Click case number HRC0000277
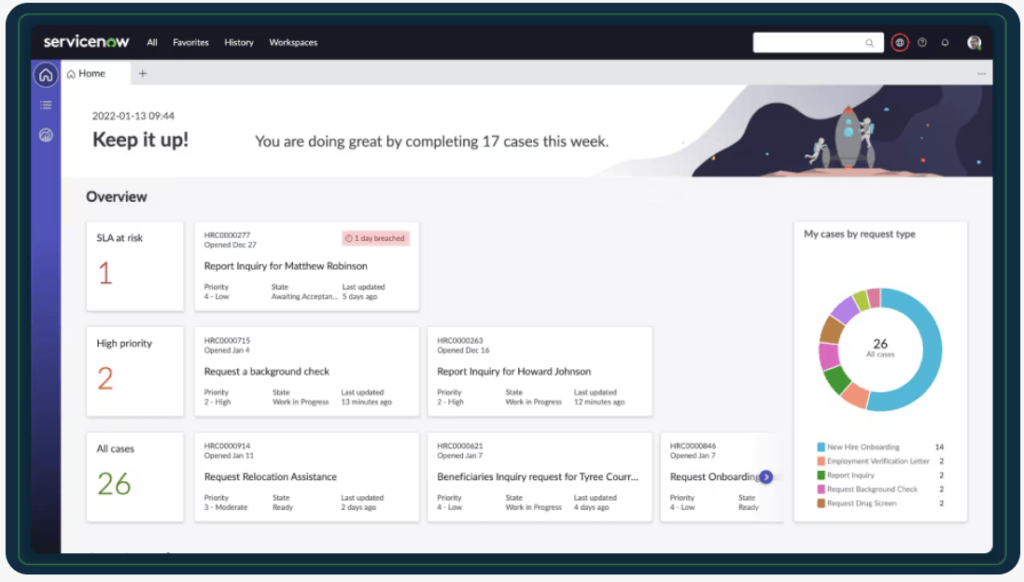 [227, 235]
